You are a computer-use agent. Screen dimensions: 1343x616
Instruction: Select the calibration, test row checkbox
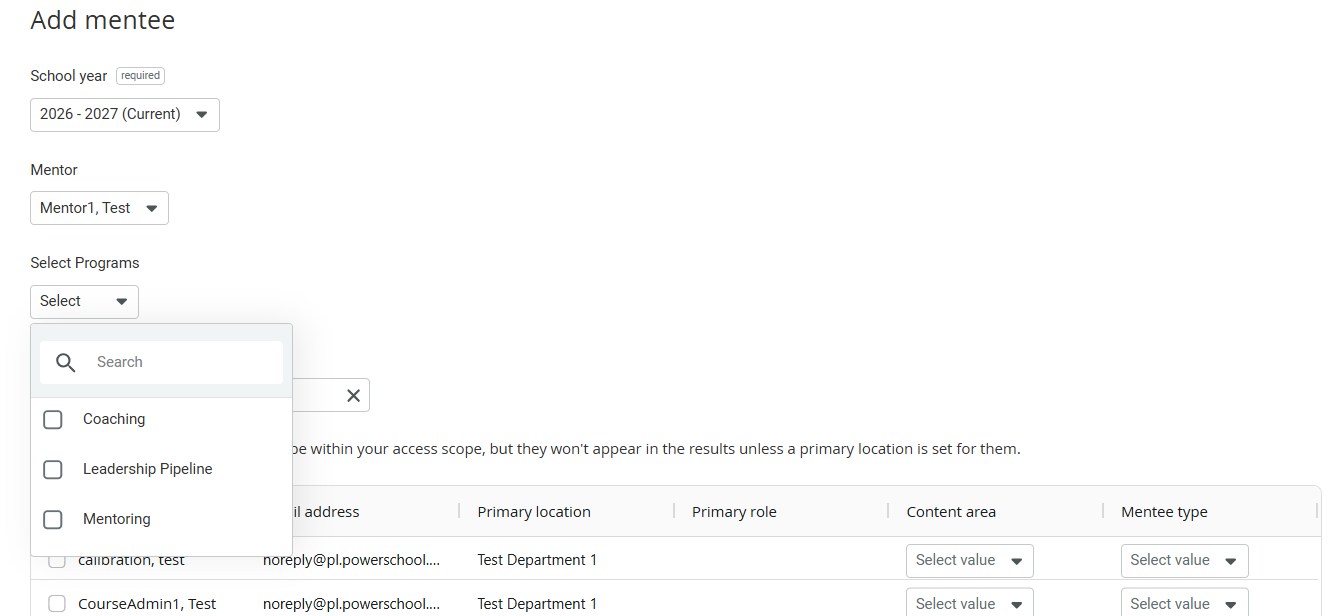57,561
